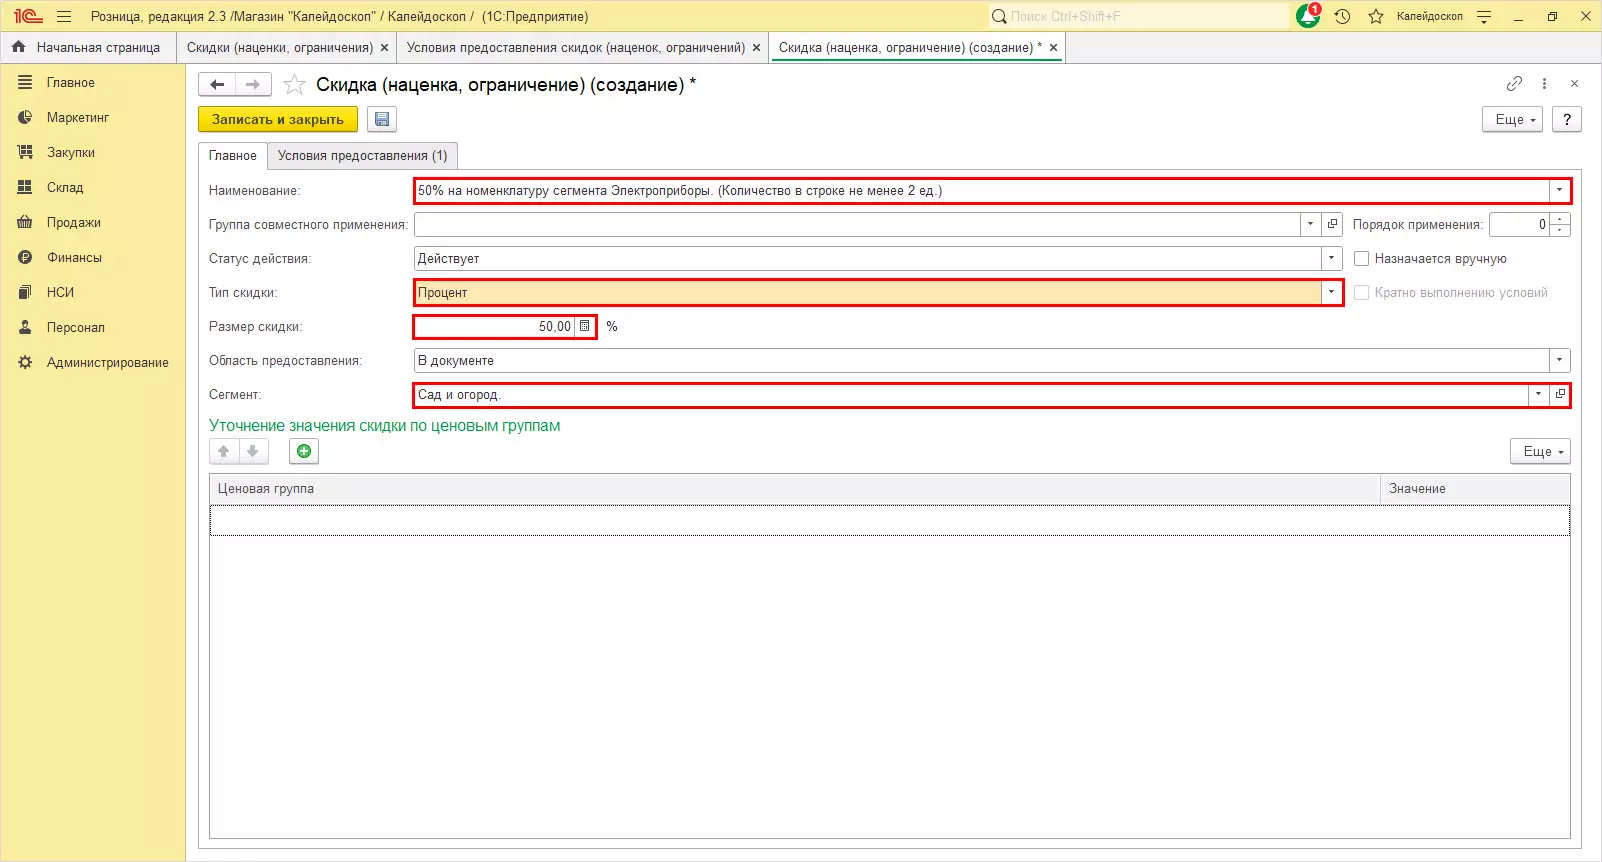The height and width of the screenshot is (862, 1602).
Task: Toggle Кратно выполнению условий checkbox
Action: click(1361, 292)
